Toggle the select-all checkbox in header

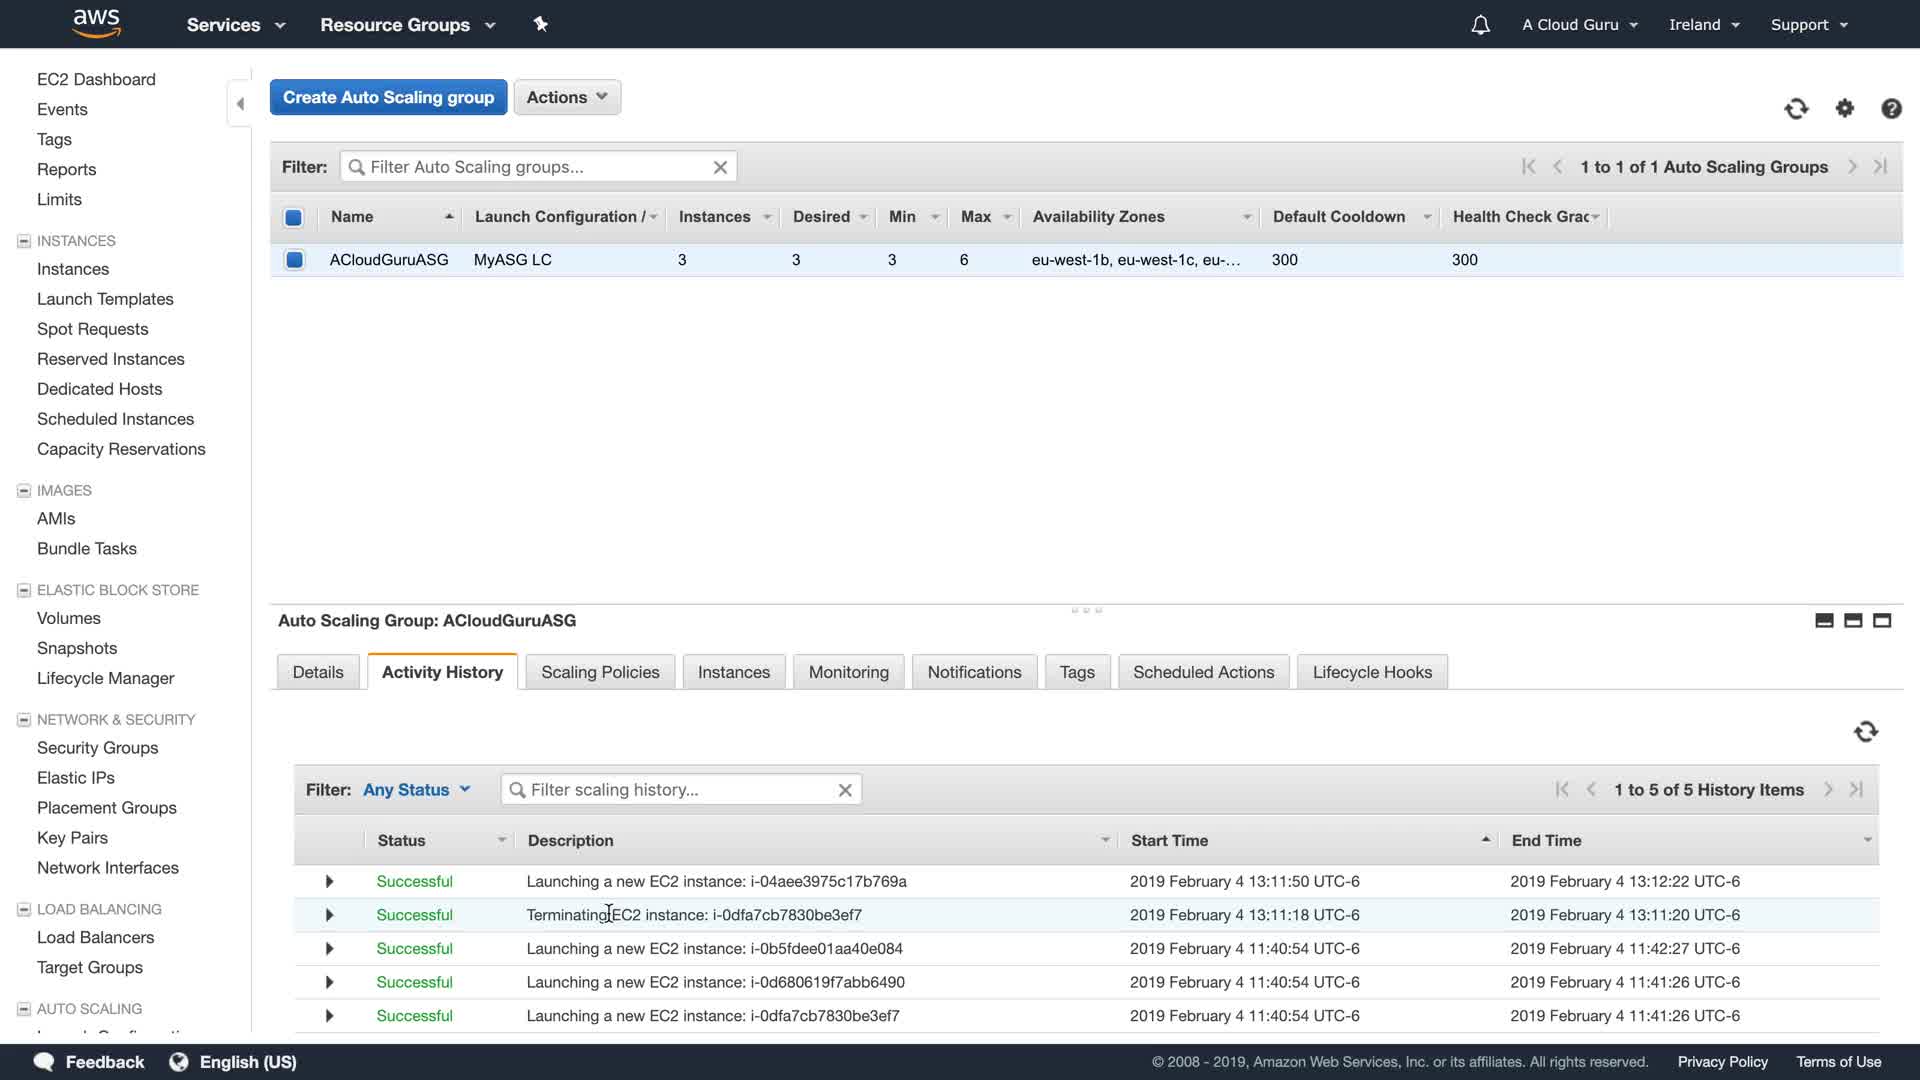(x=294, y=217)
